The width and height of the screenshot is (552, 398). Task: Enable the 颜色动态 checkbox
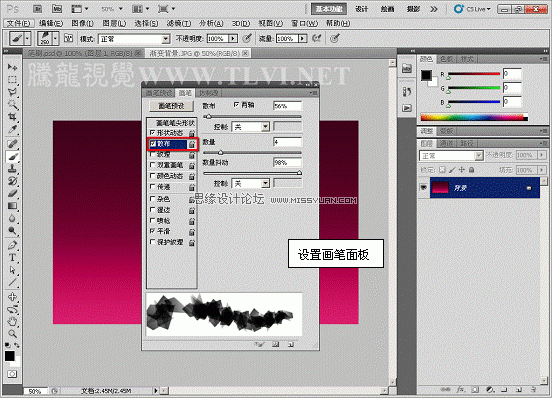pos(152,176)
